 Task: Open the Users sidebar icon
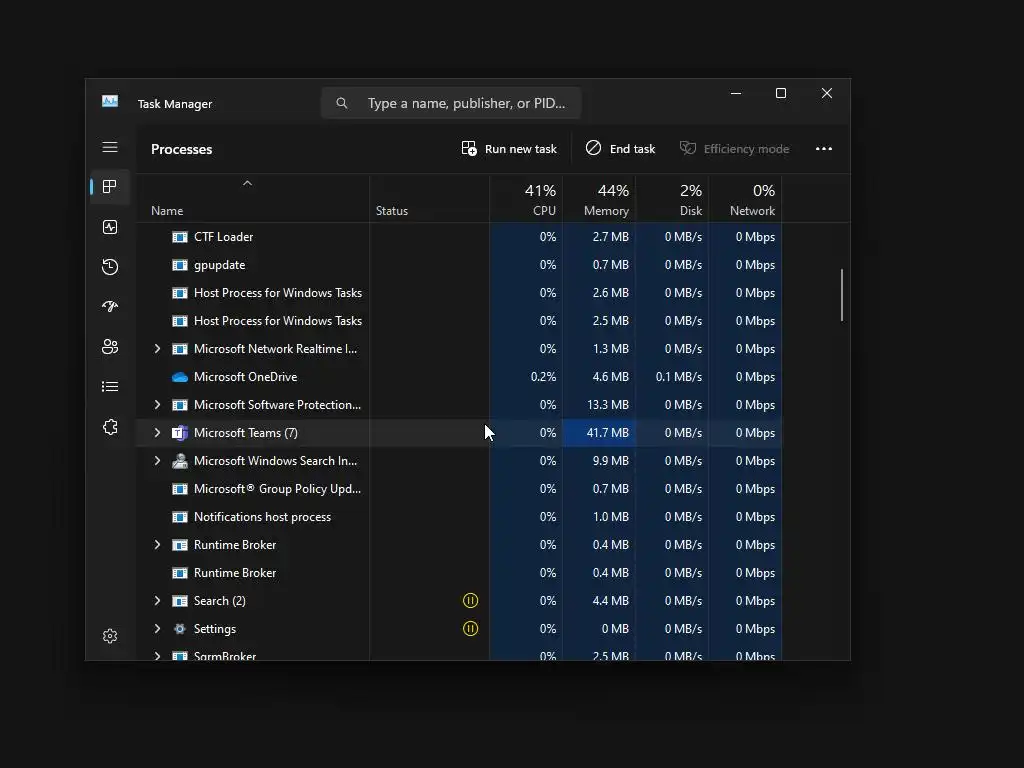click(110, 347)
